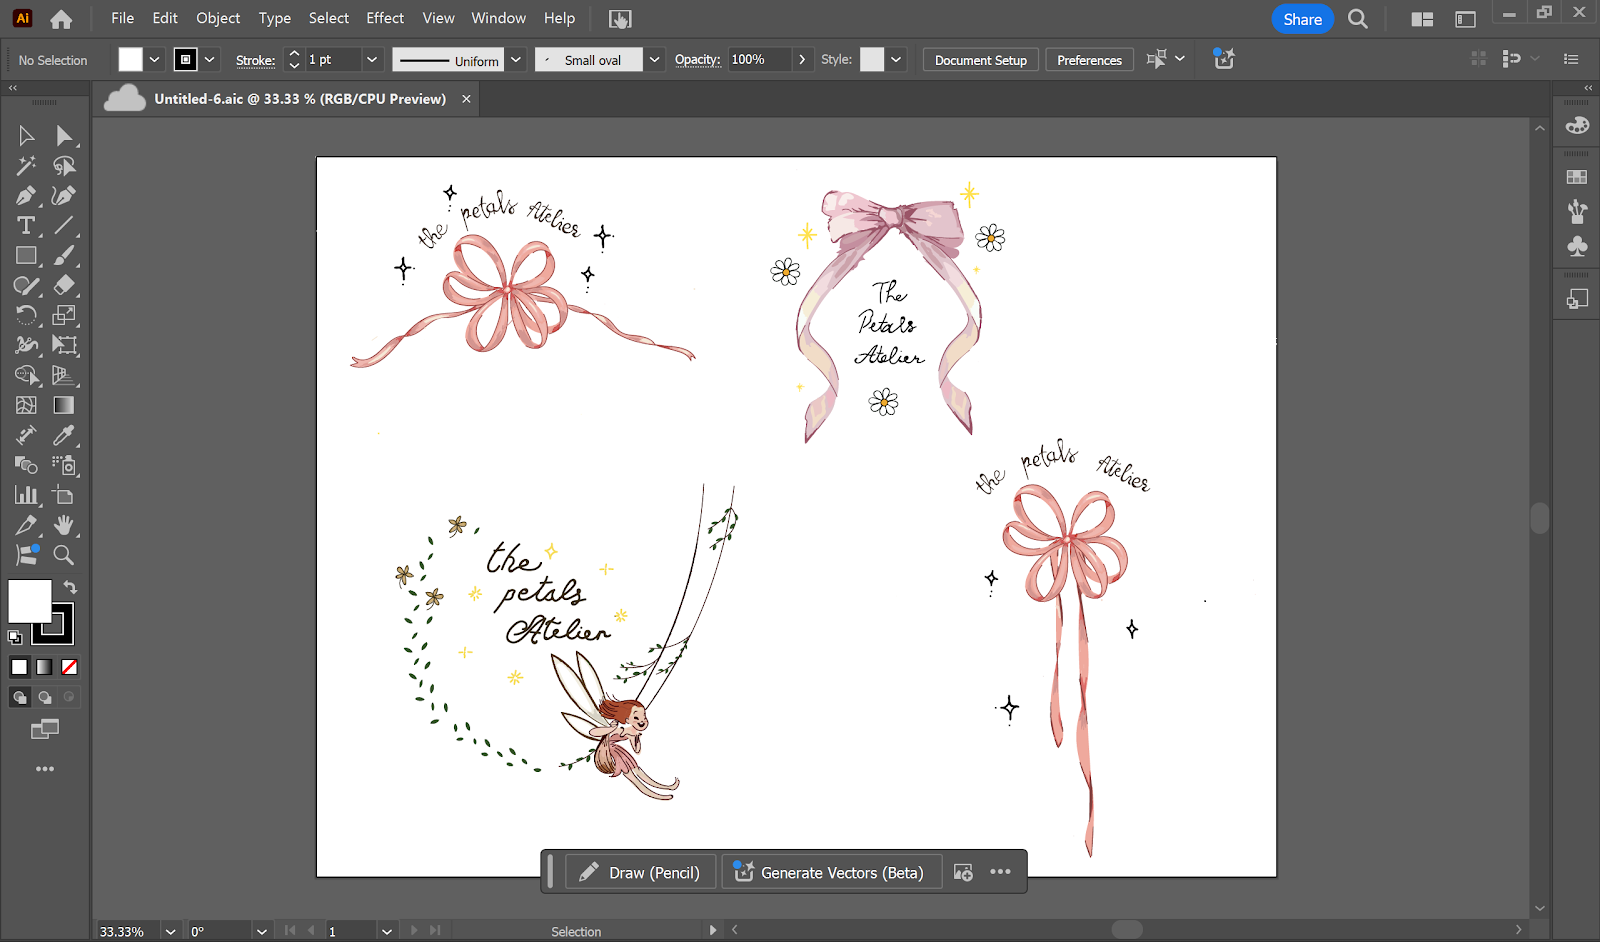1600x942 pixels.
Task: Activate the Hand tool
Action: [64, 526]
